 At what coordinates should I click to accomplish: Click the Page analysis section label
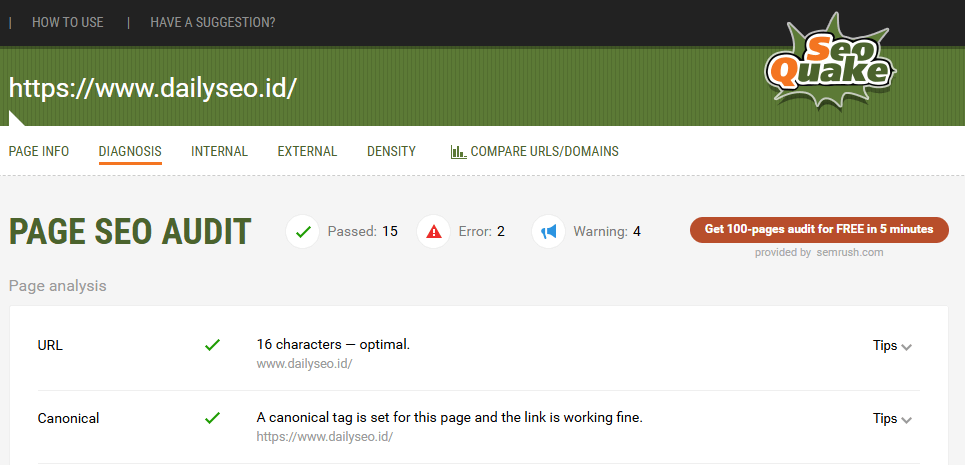[x=57, y=286]
